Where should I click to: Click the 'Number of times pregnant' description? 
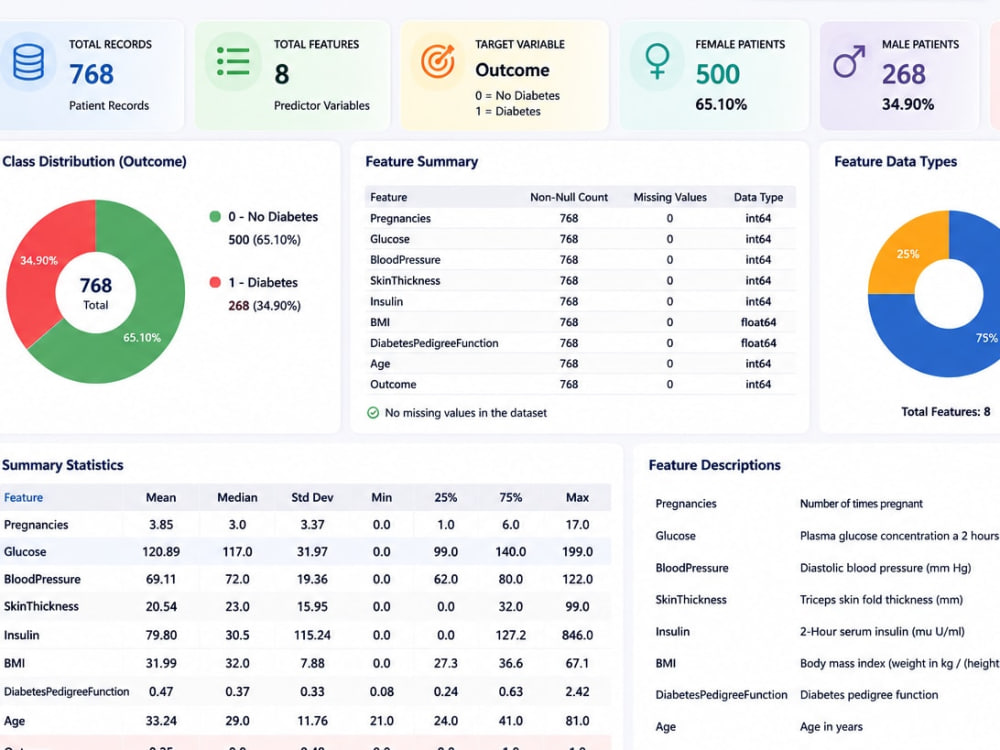(861, 504)
